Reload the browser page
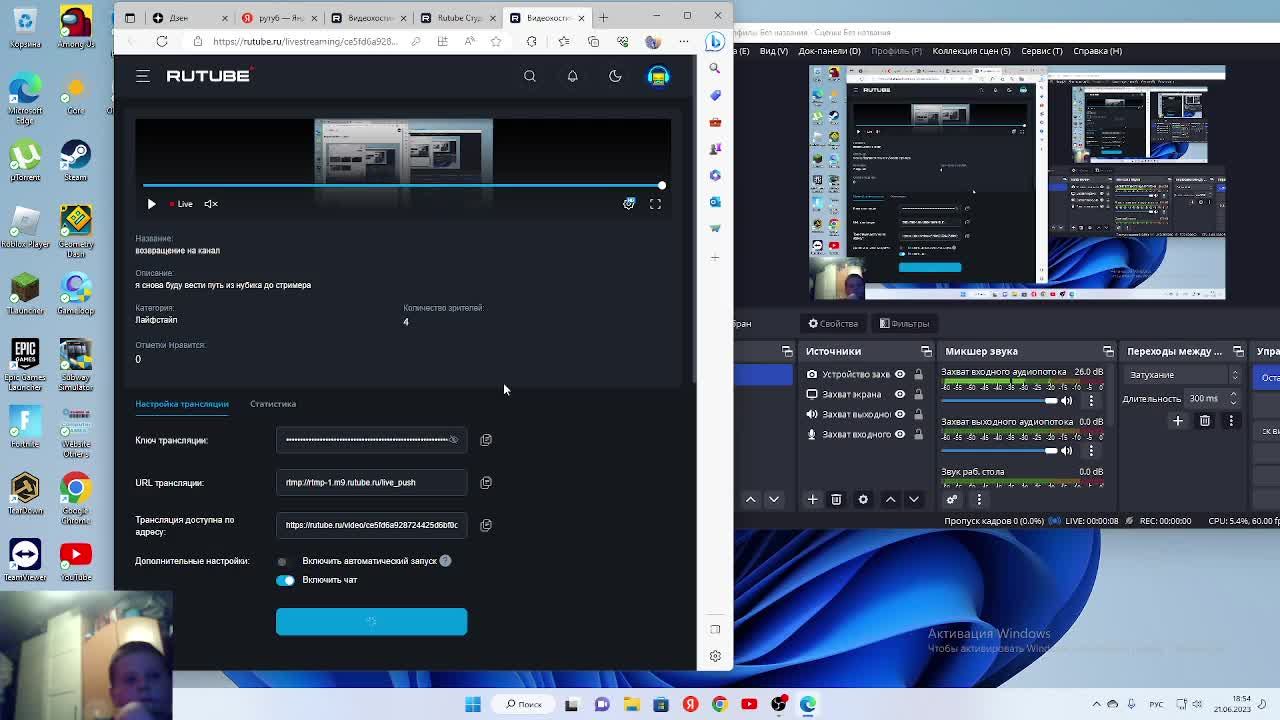Viewport: 1280px width, 720px height. (x=162, y=41)
